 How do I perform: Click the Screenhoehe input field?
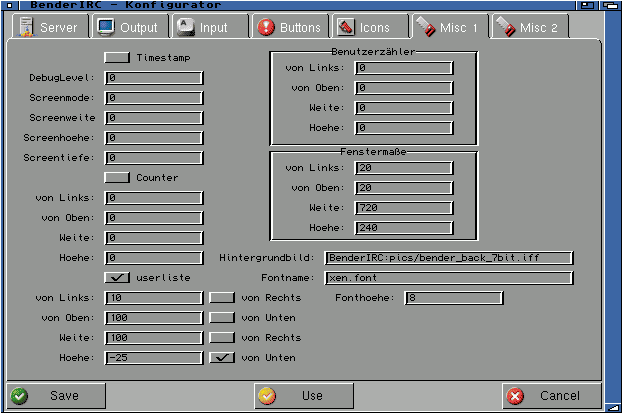(x=154, y=138)
